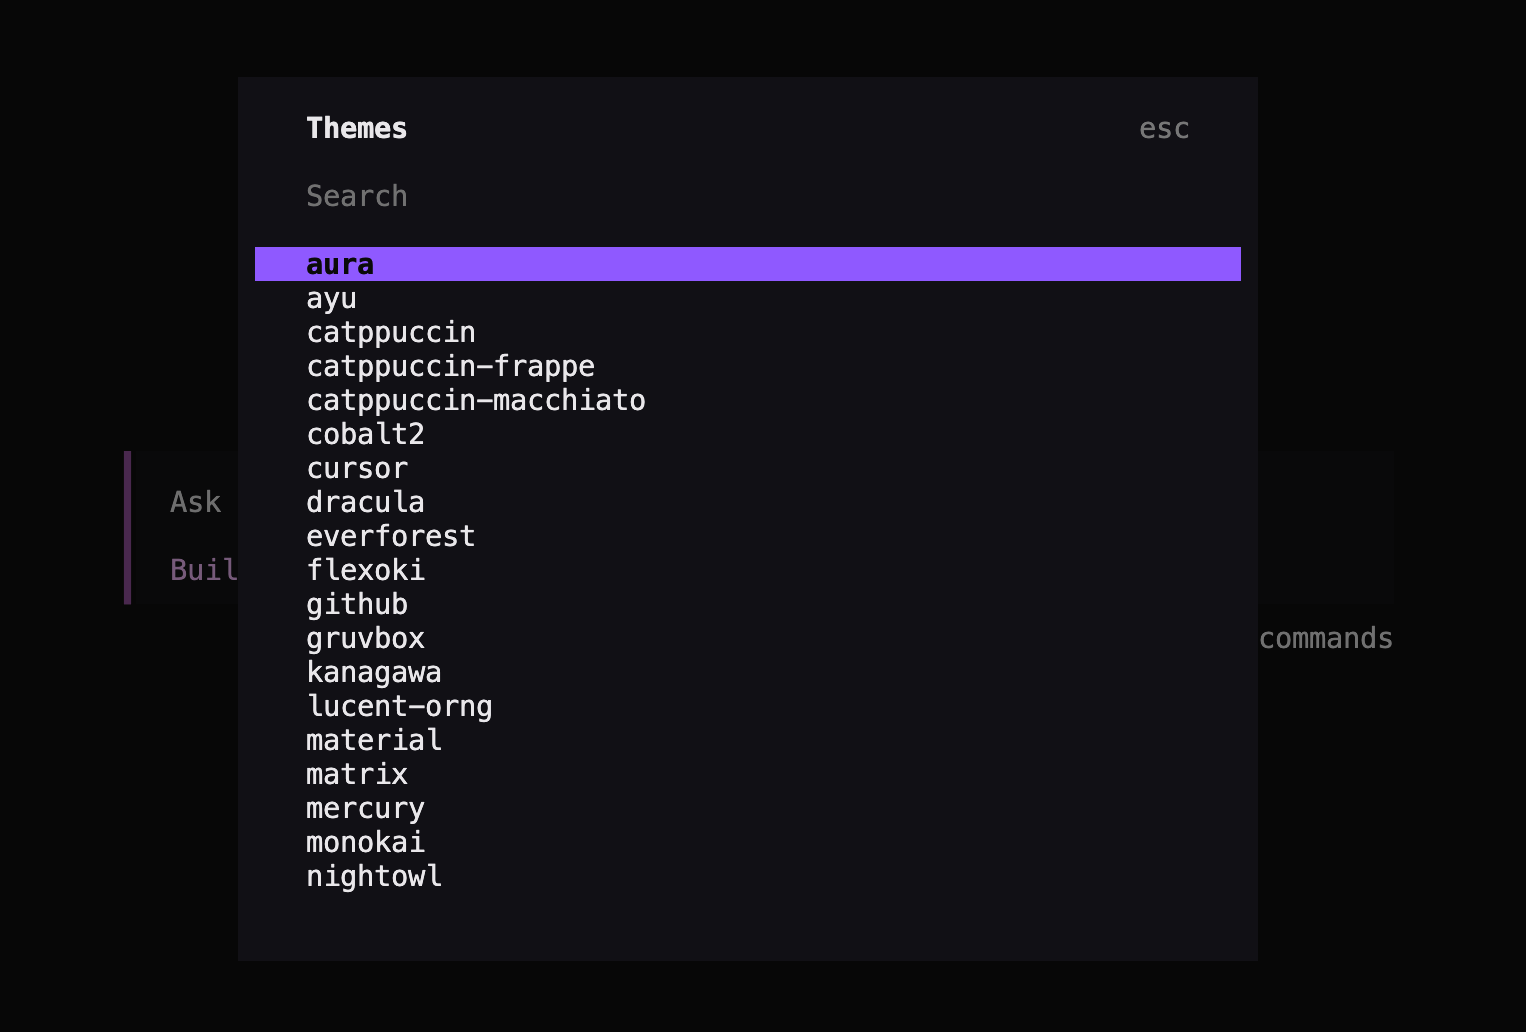
Task: Click the Search input field
Action: 357,196
